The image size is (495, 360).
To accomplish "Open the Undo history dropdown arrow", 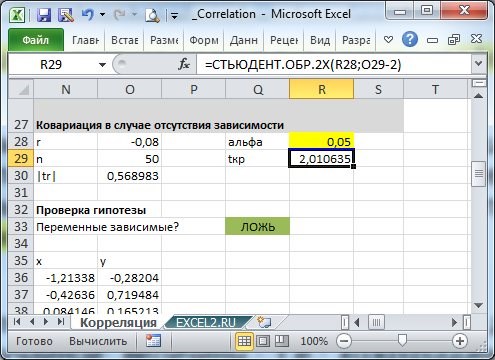I will click(103, 15).
